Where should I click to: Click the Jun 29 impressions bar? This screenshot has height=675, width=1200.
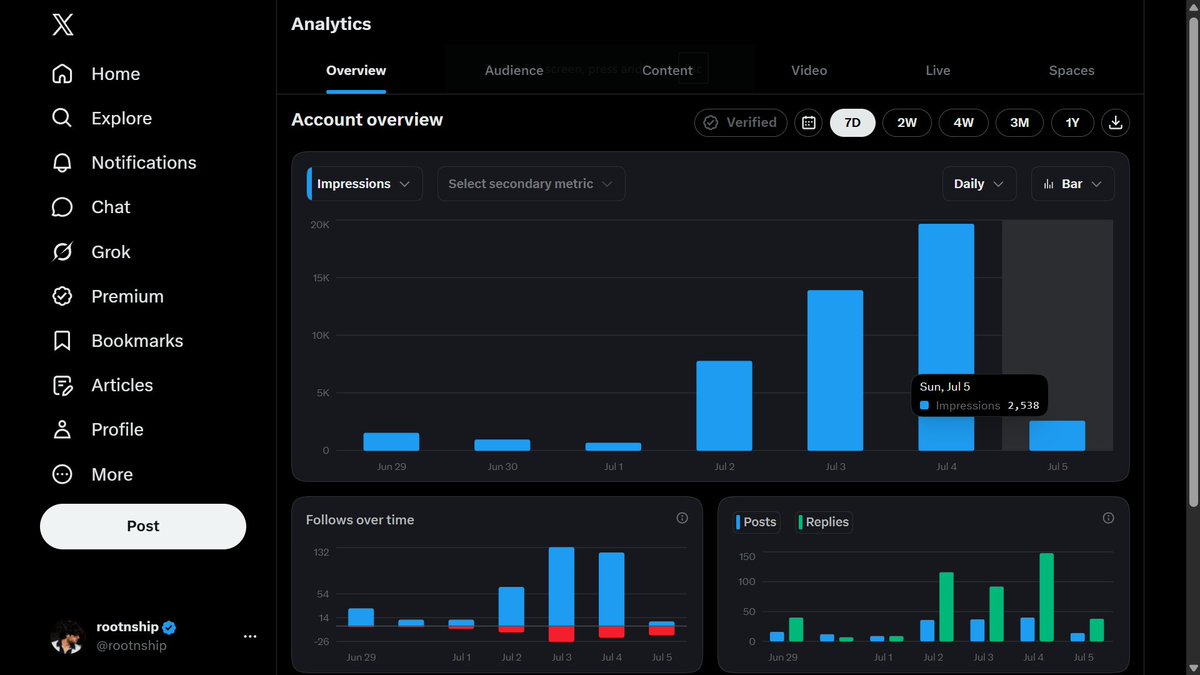coord(391,442)
